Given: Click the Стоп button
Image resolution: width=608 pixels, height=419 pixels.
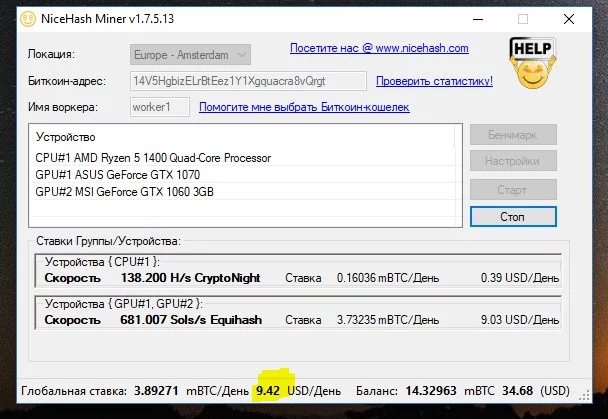Looking at the screenshot, I should coord(513,216).
